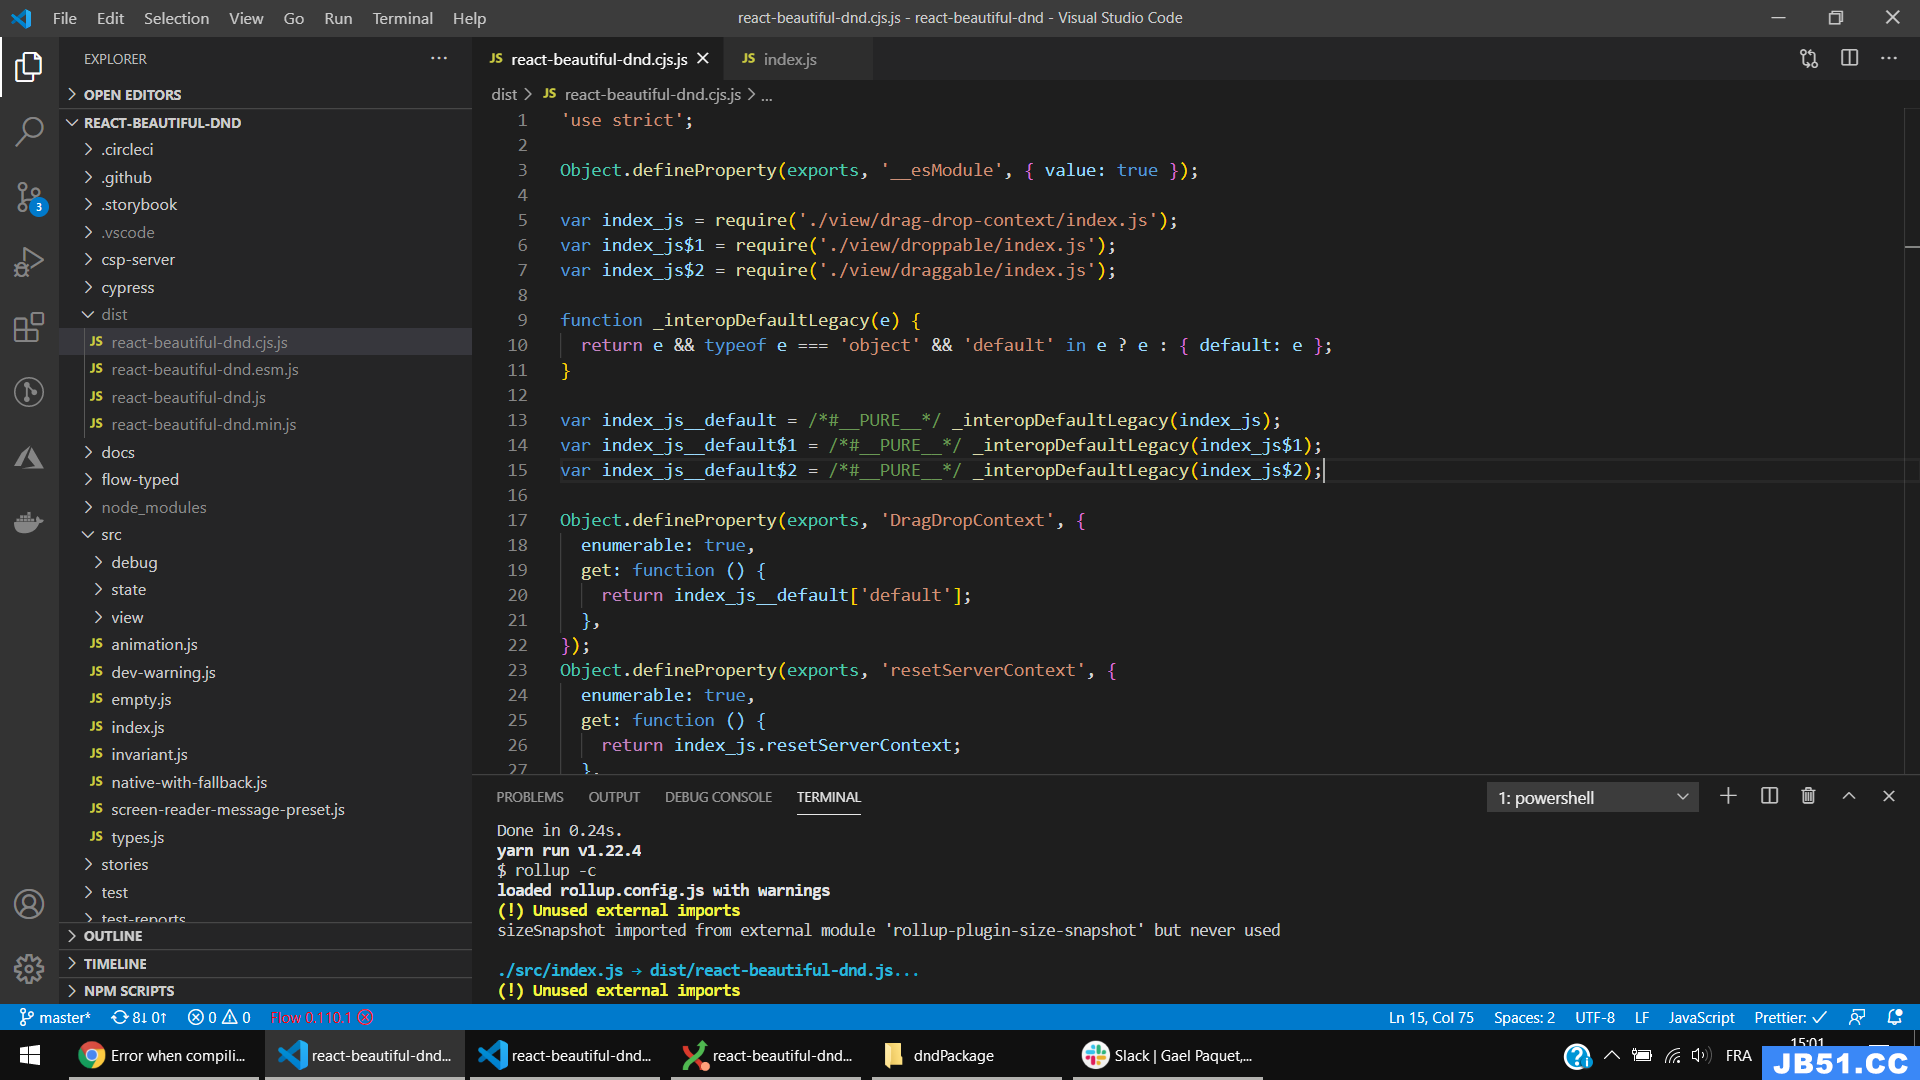Open the GitLens icon in activity bar
The image size is (1920, 1080).
[29, 392]
